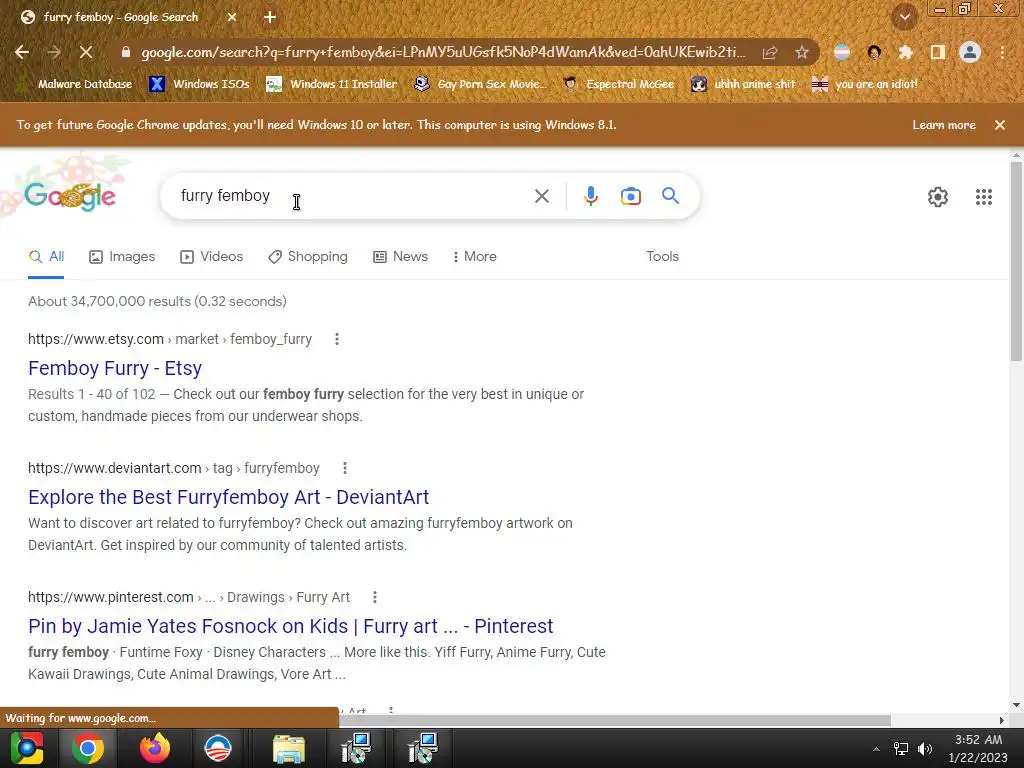Search by image with the camera icon
This screenshot has height=768, width=1024.
pyautogui.click(x=631, y=196)
